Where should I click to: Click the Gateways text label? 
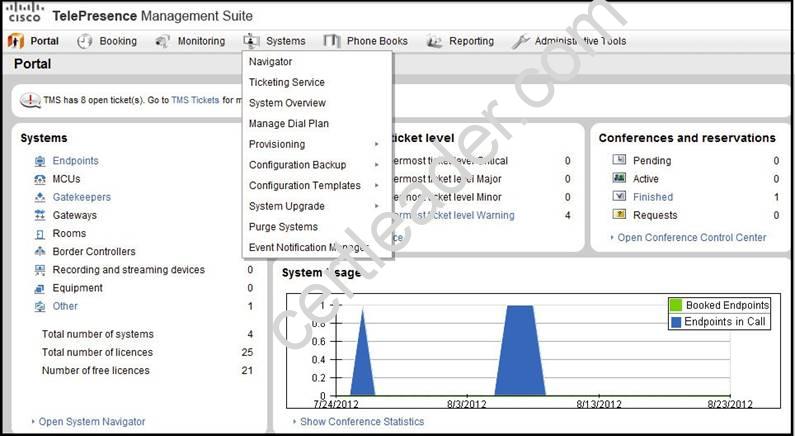(75, 215)
